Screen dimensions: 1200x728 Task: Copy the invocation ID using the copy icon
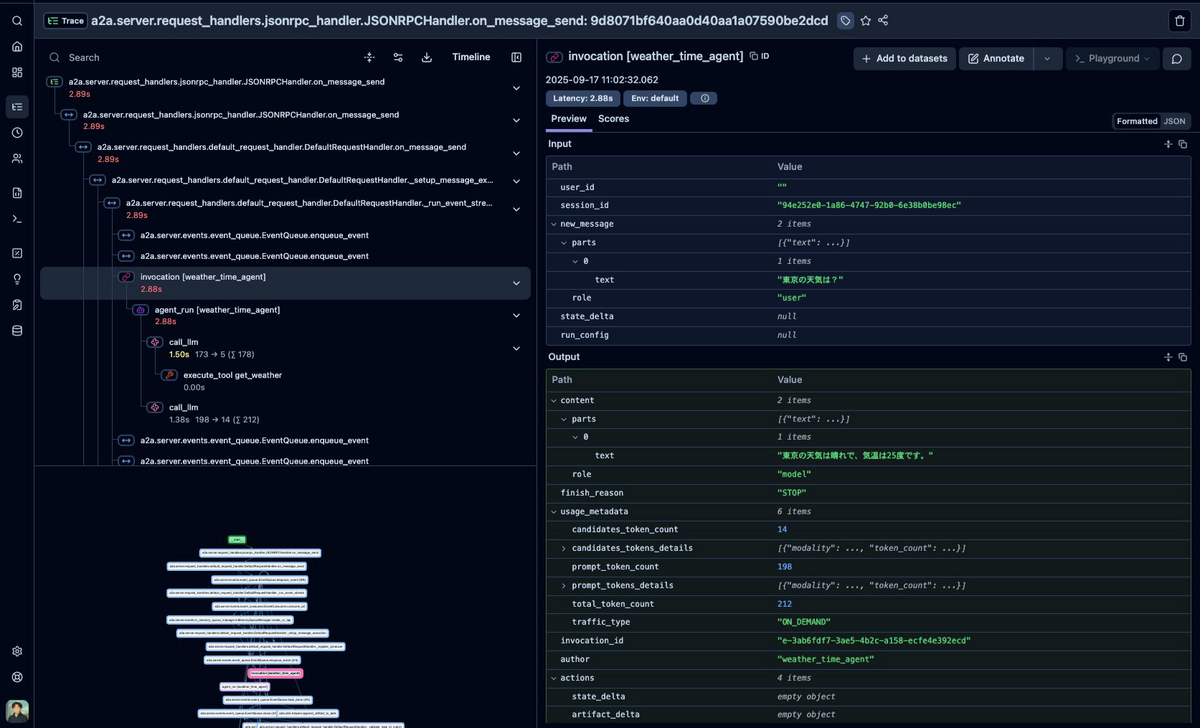(754, 57)
